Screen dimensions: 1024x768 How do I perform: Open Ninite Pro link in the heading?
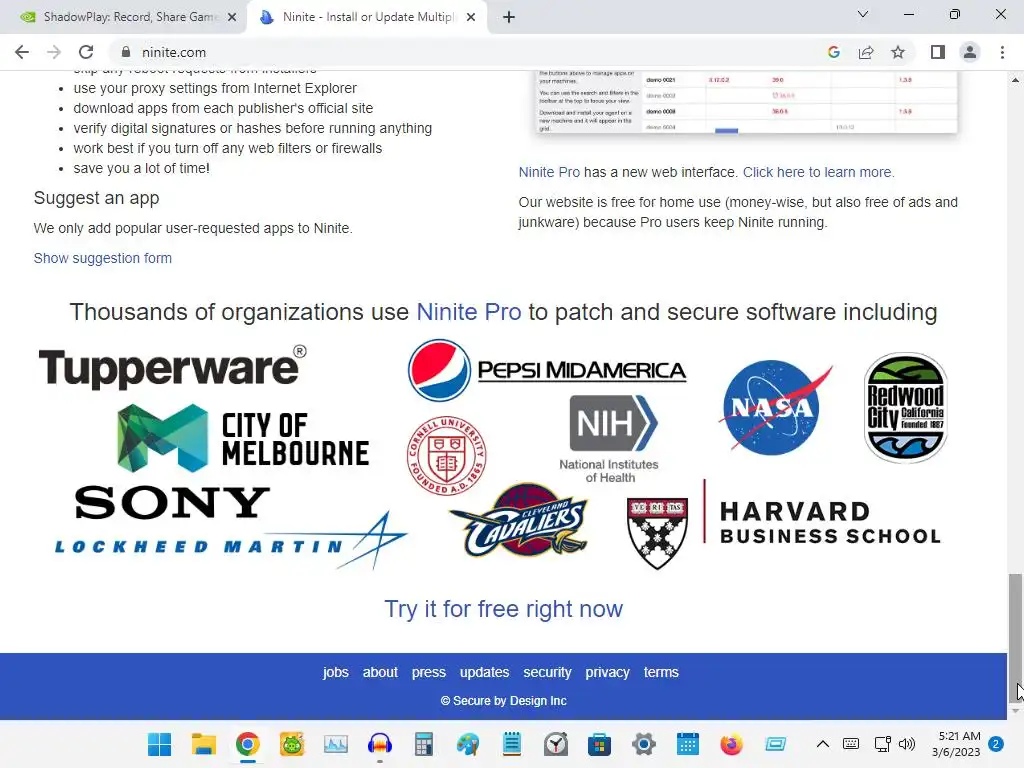tap(468, 312)
